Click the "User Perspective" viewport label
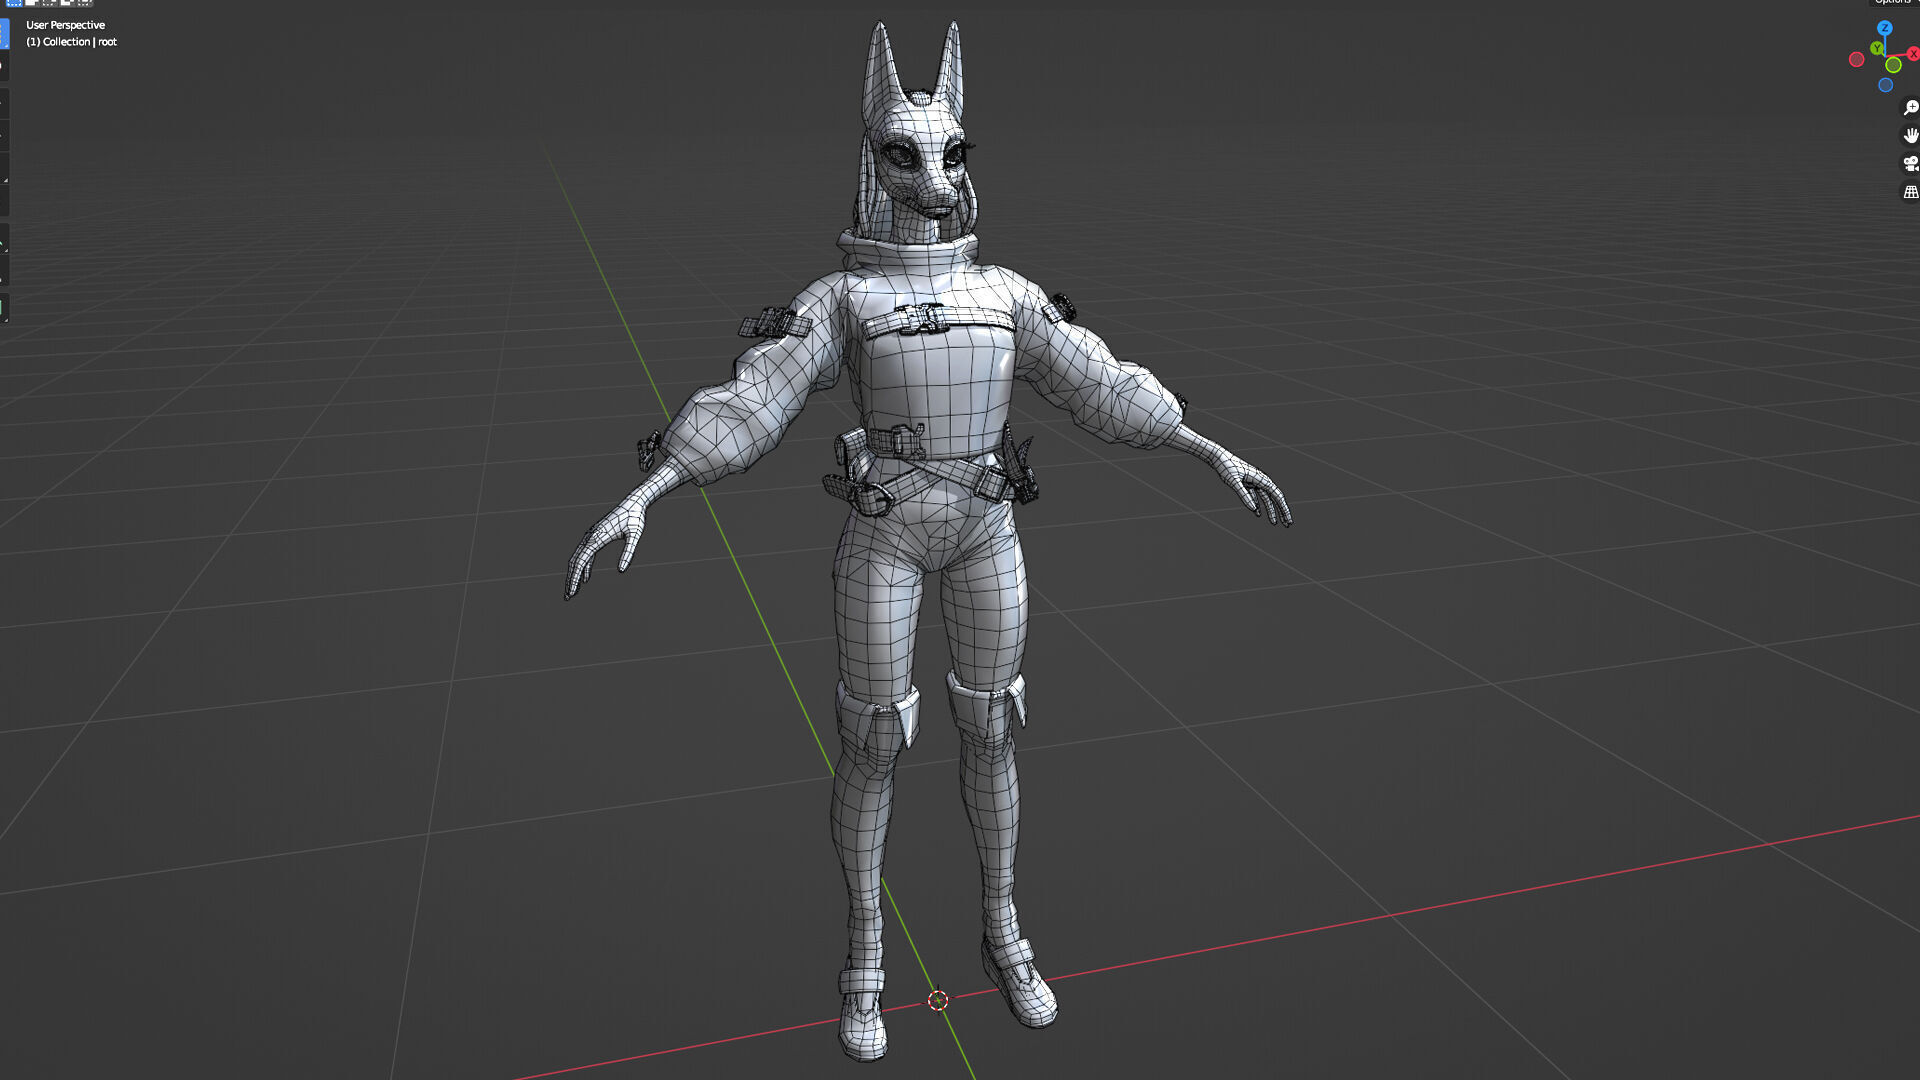The height and width of the screenshot is (1080, 1920). point(65,25)
